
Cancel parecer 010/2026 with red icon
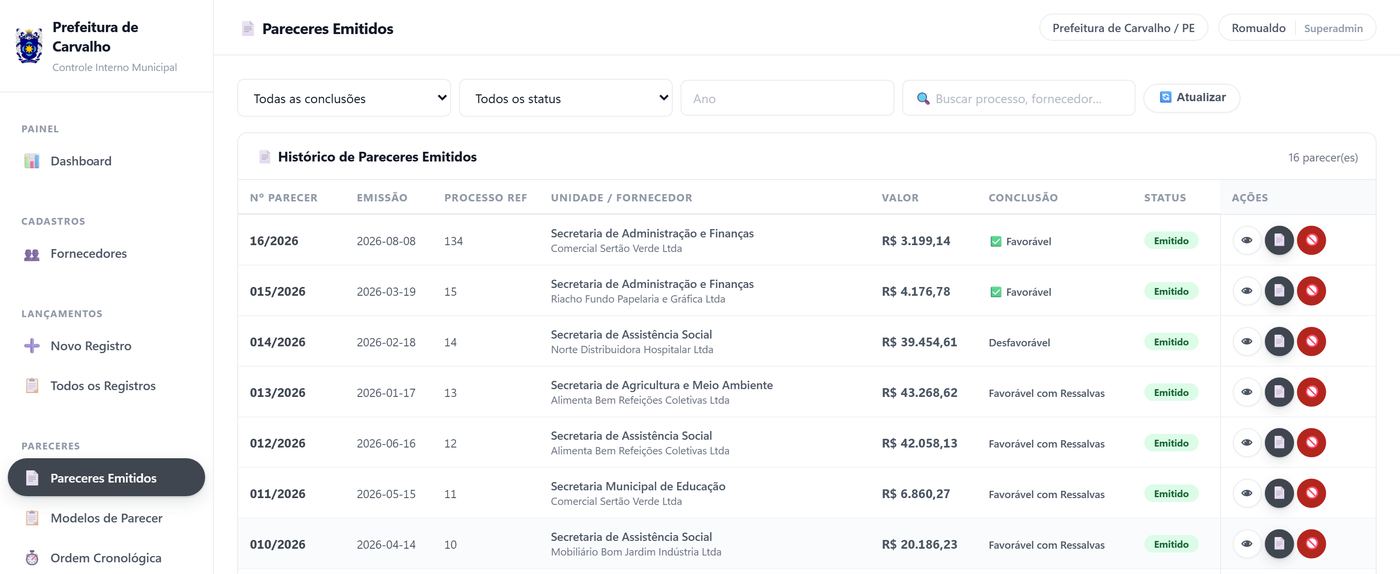coord(1311,544)
